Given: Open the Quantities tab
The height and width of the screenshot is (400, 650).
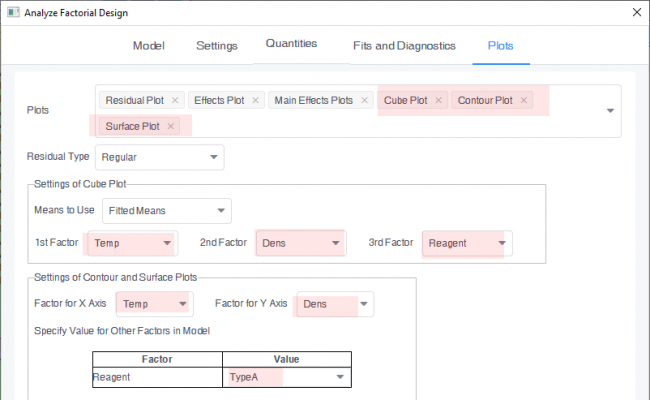Looking at the screenshot, I should 291,44.
